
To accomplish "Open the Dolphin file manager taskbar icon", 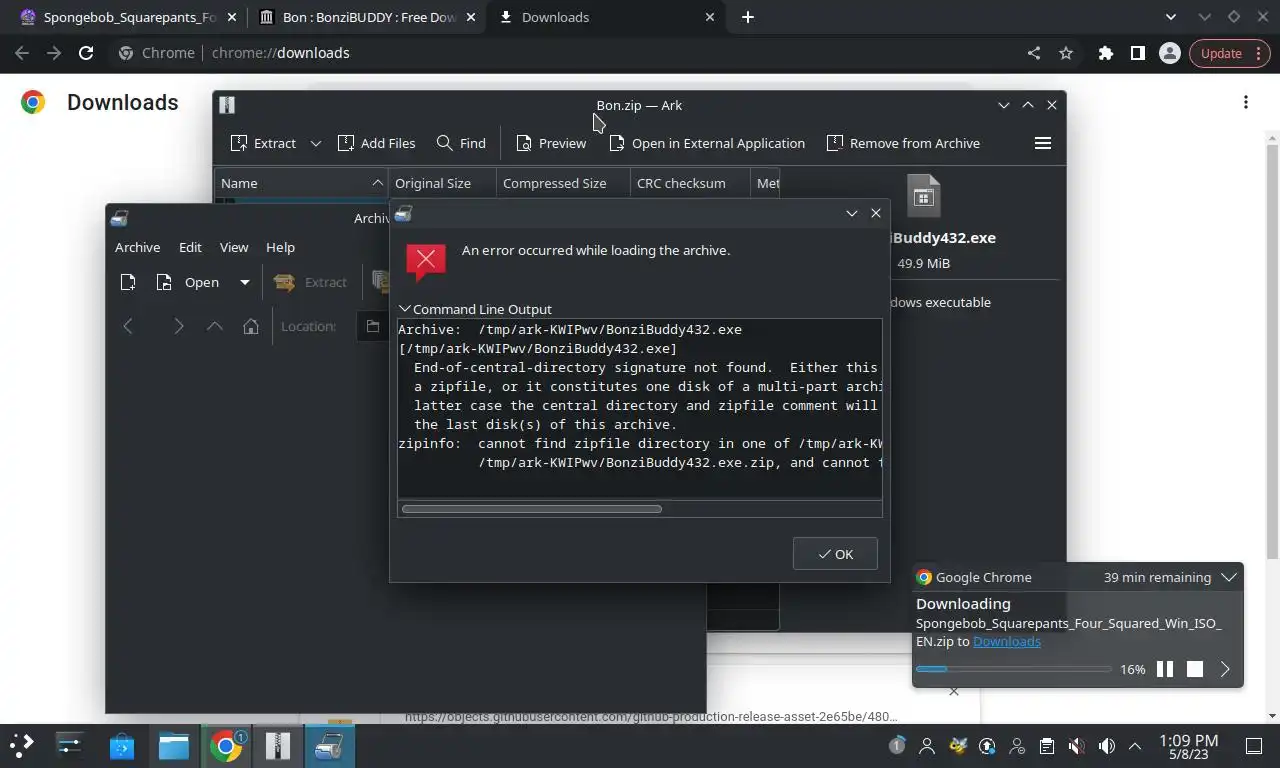I will coord(174,745).
